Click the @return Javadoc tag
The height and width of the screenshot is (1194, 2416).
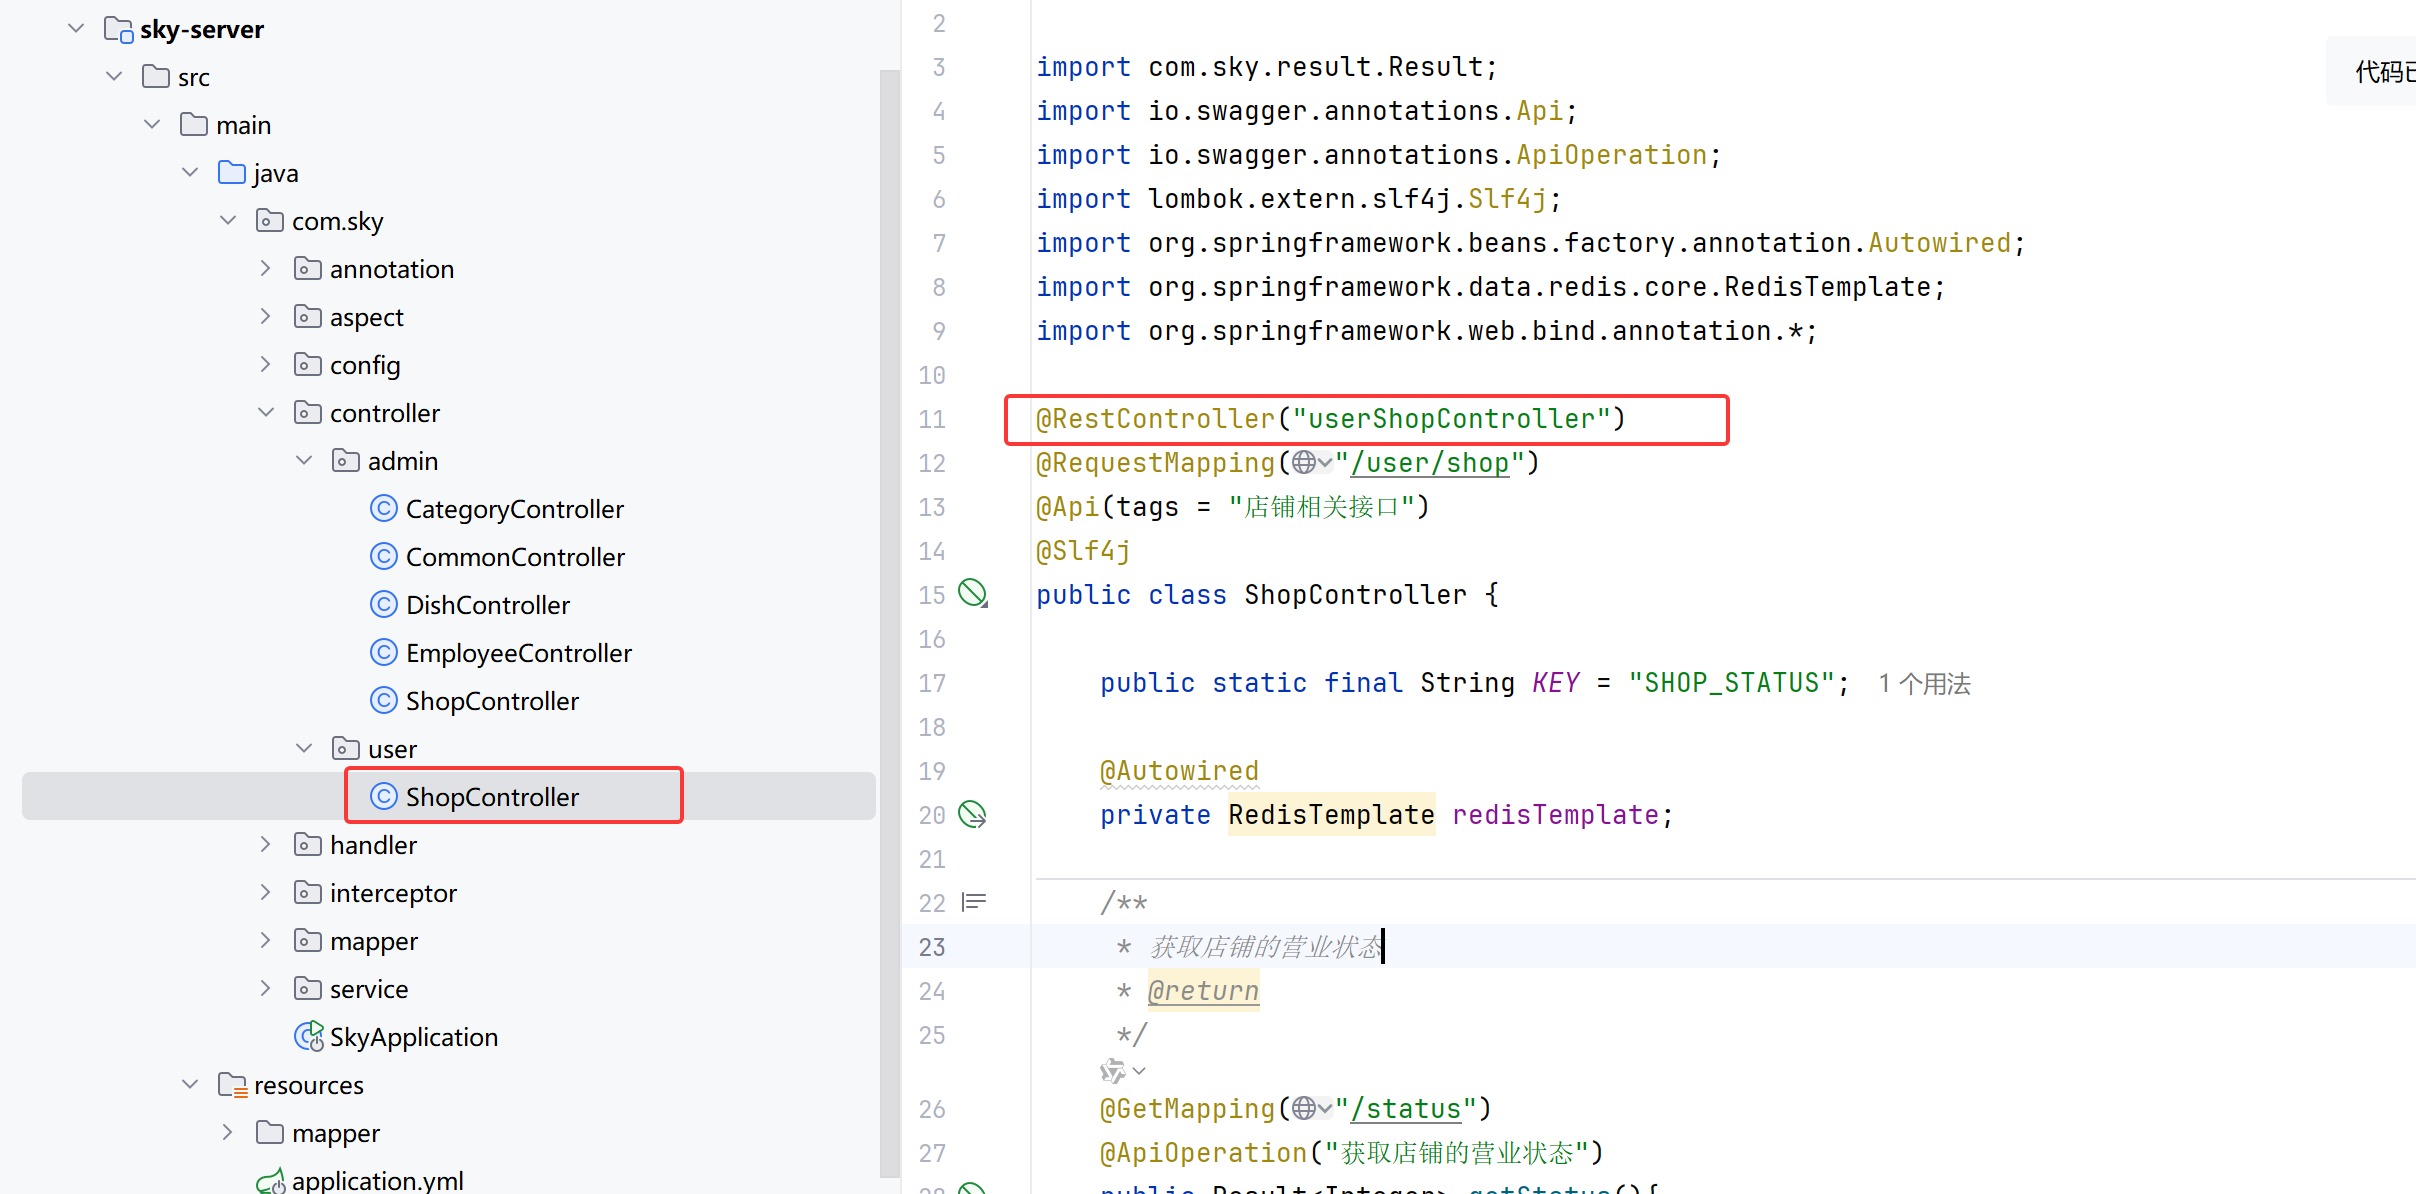click(x=1203, y=991)
